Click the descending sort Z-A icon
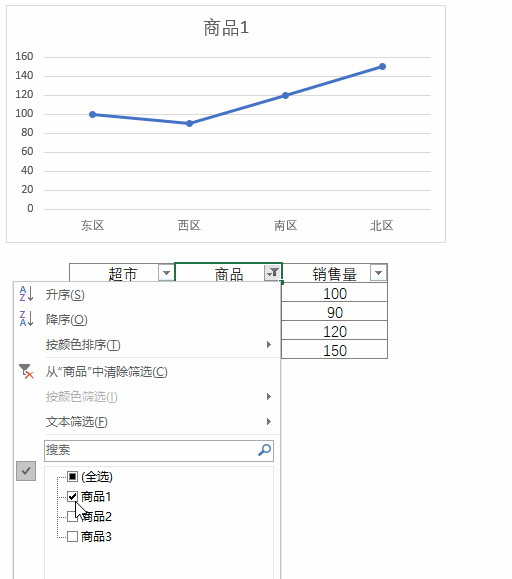This screenshot has width=512, height=579. pyautogui.click(x=26, y=319)
